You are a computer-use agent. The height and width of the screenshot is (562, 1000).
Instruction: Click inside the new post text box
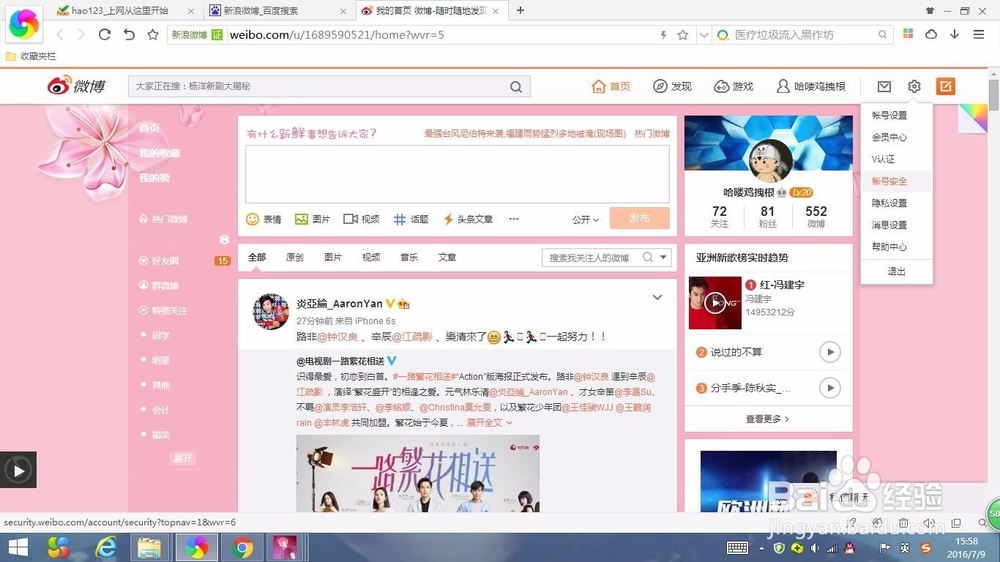[457, 174]
